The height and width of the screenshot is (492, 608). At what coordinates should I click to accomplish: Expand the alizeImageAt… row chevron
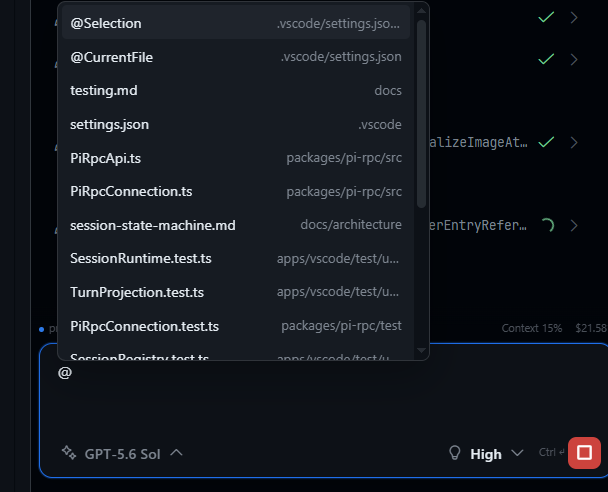pos(574,143)
